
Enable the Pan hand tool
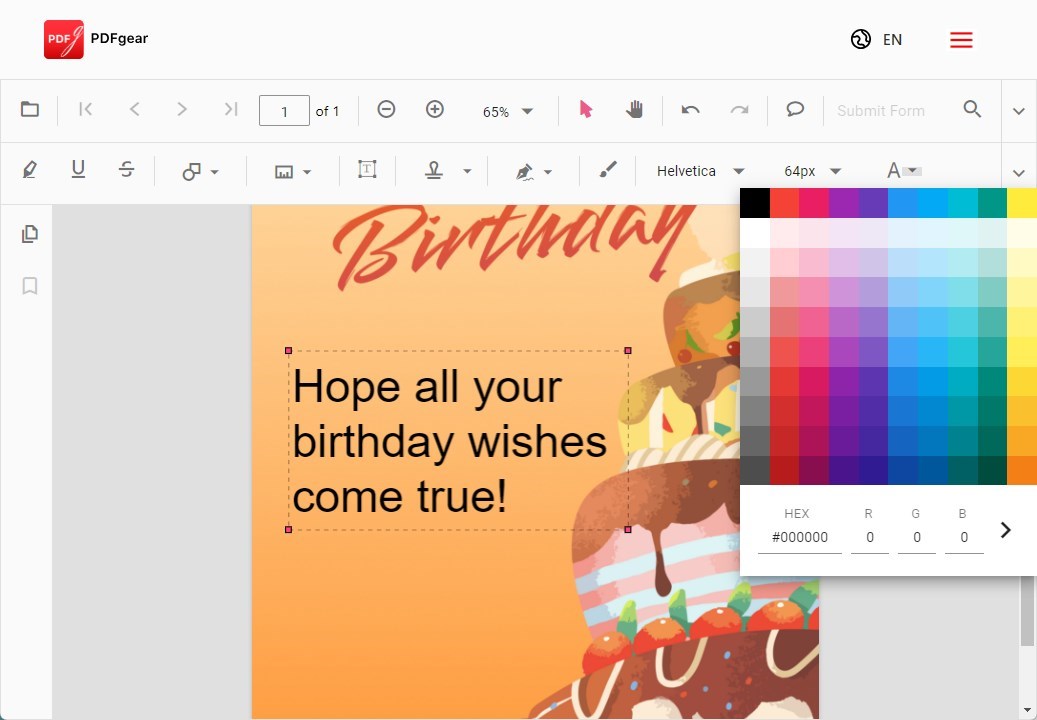[x=634, y=110]
